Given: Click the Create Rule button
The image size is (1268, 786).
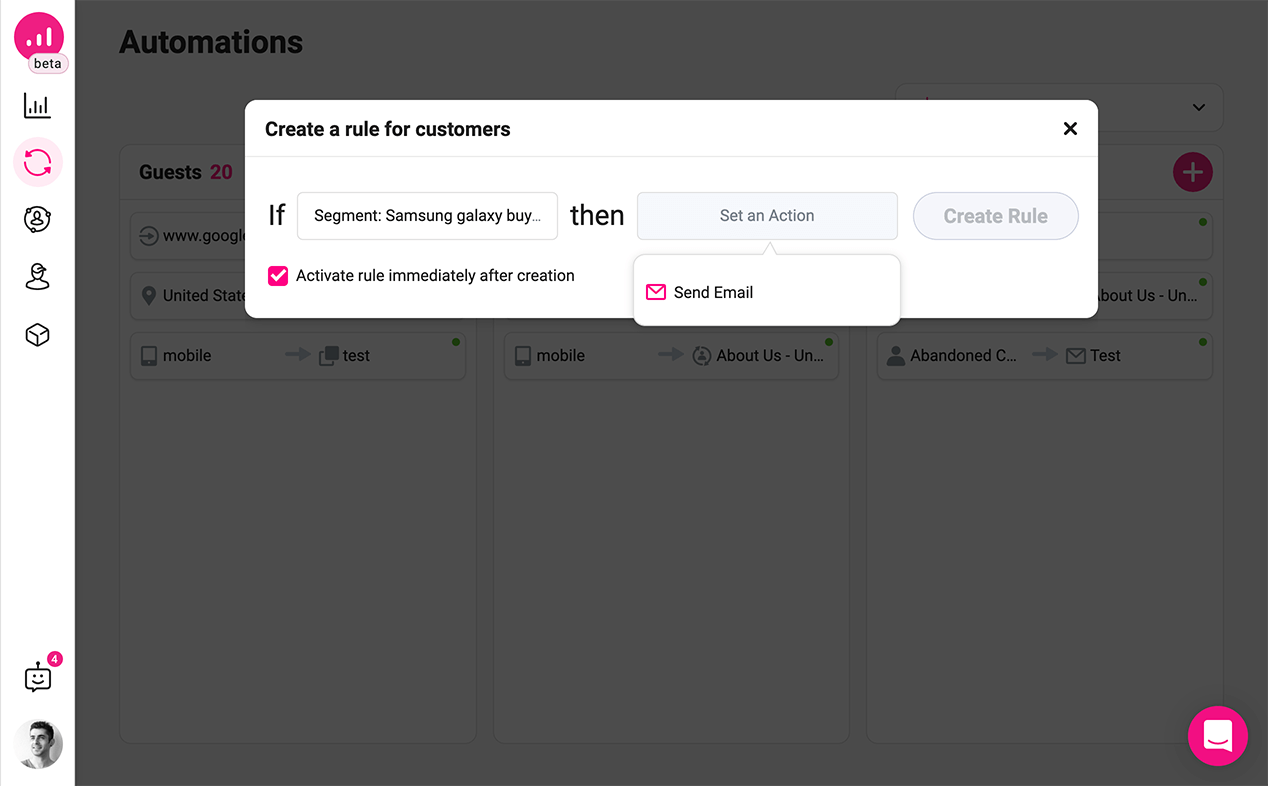Looking at the screenshot, I should [996, 216].
